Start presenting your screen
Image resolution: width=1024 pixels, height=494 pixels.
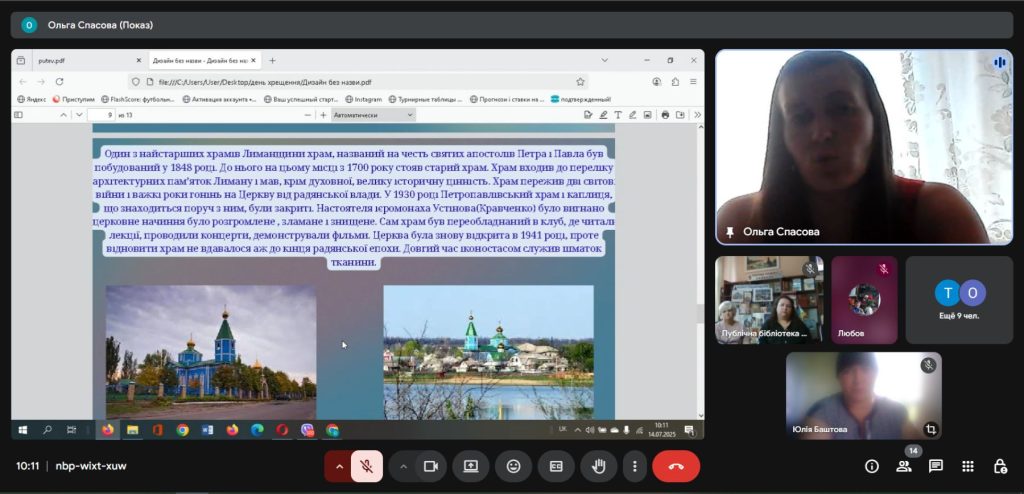(x=471, y=466)
